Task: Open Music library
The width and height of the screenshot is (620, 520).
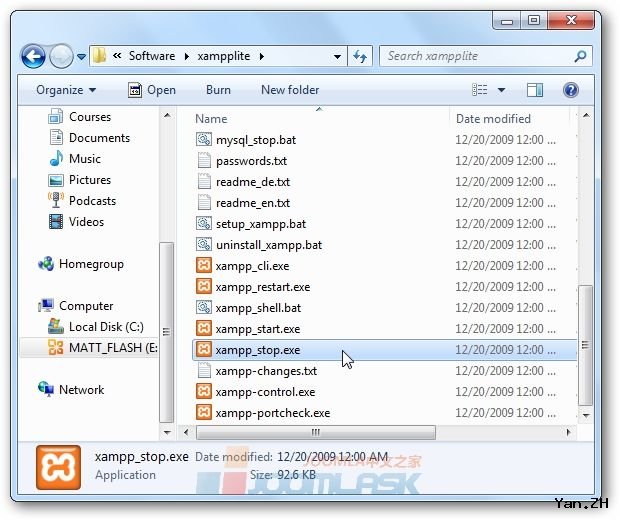Action: pyautogui.click(x=76, y=159)
